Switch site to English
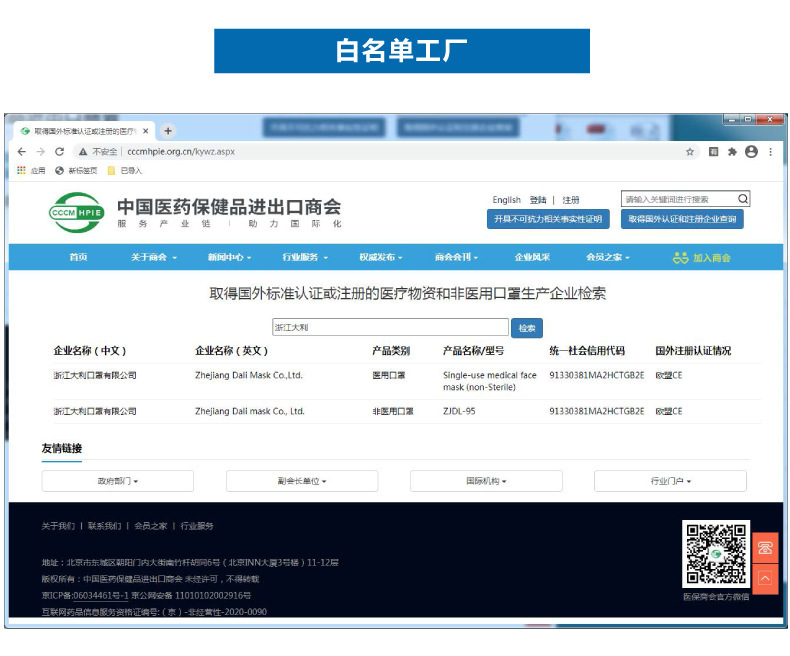This screenshot has width=790, height=656. [x=506, y=200]
